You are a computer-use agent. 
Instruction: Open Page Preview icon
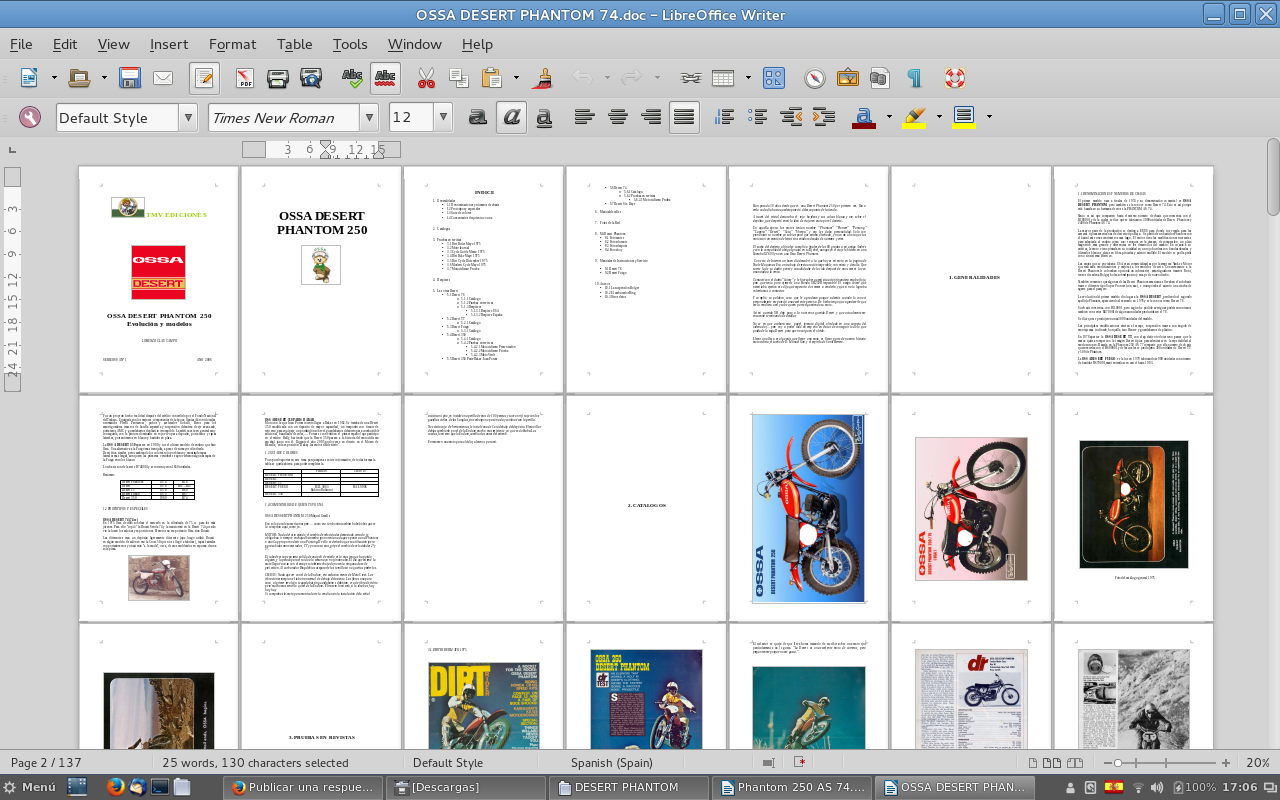pos(311,78)
